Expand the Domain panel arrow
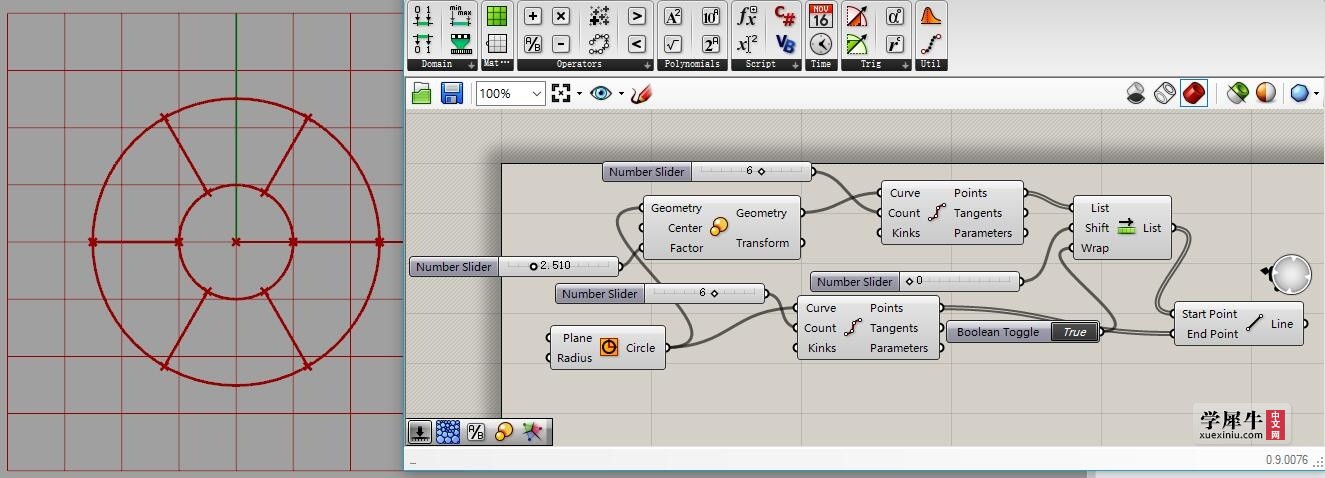 tap(471, 65)
